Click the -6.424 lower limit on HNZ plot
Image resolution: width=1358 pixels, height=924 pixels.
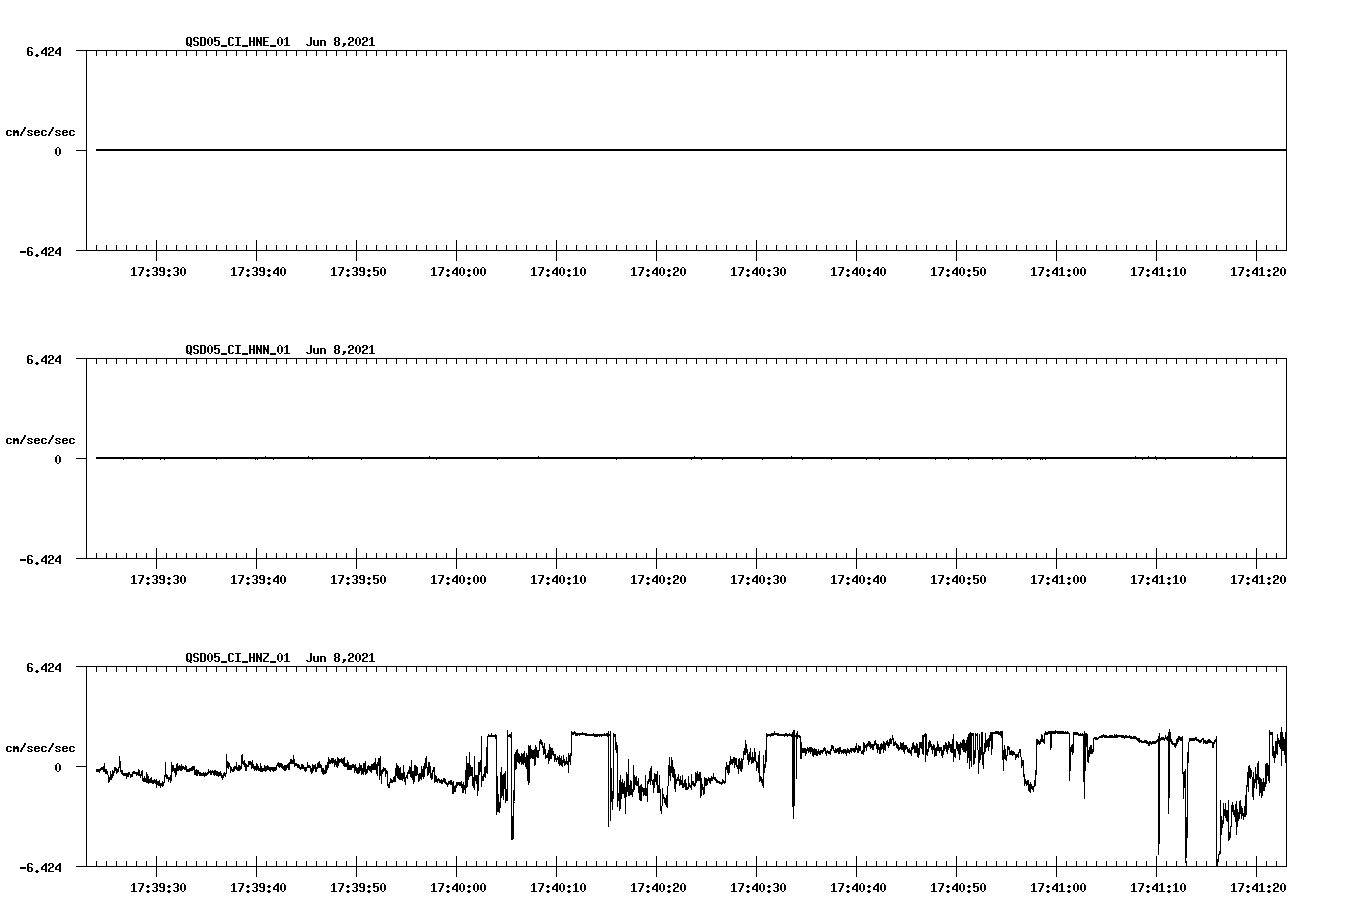click(x=41, y=868)
